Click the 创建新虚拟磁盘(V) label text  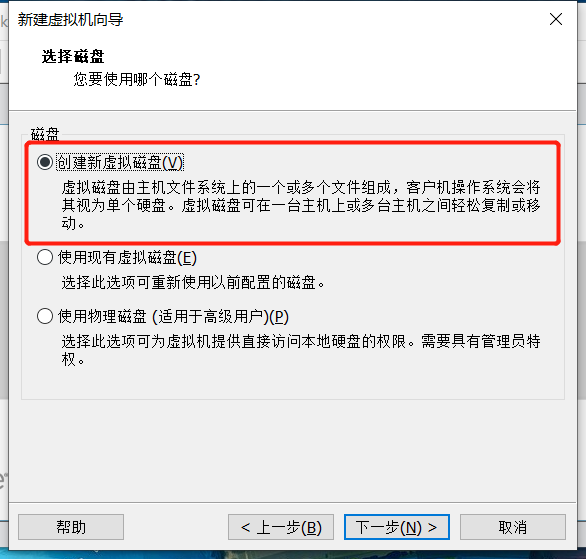tap(120, 163)
